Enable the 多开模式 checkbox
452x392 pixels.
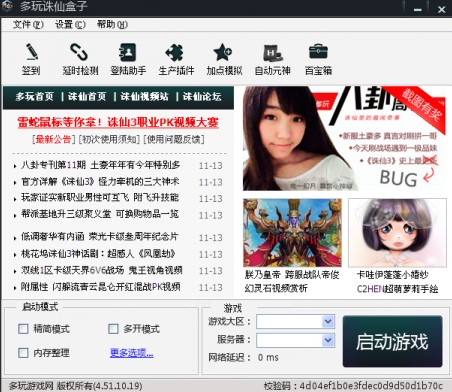(113, 329)
